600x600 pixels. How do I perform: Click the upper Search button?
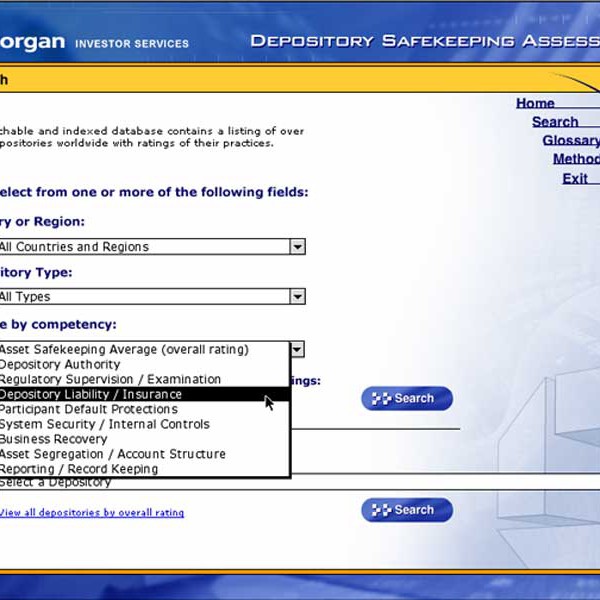pyautogui.click(x=406, y=399)
